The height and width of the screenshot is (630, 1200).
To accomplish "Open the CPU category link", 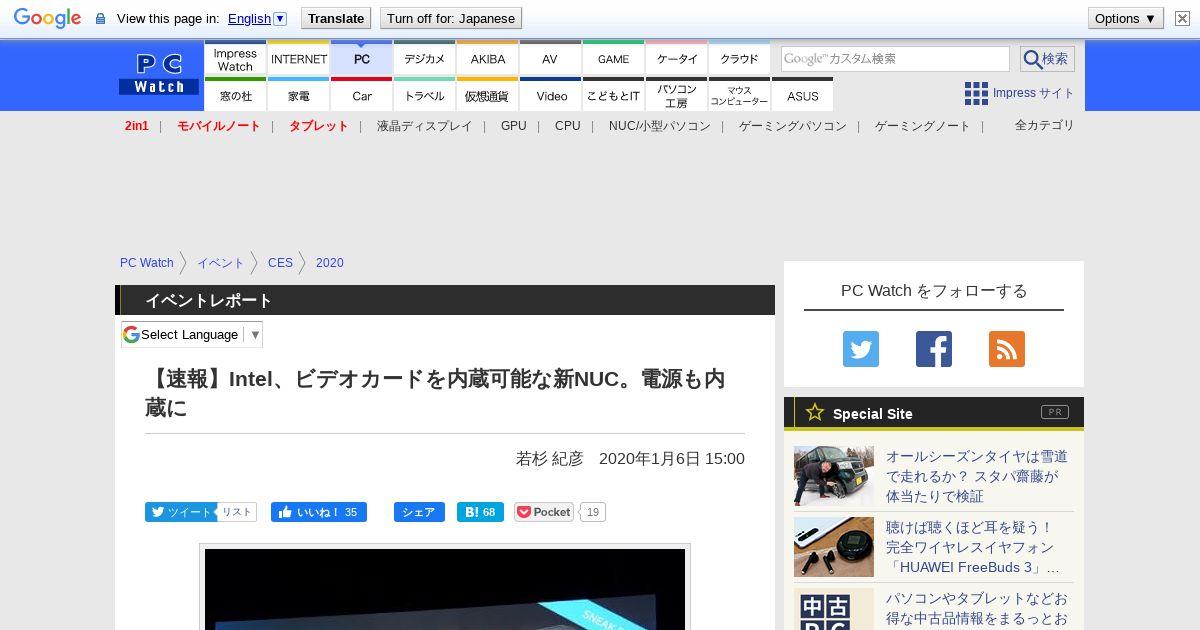I will pyautogui.click(x=568, y=126).
